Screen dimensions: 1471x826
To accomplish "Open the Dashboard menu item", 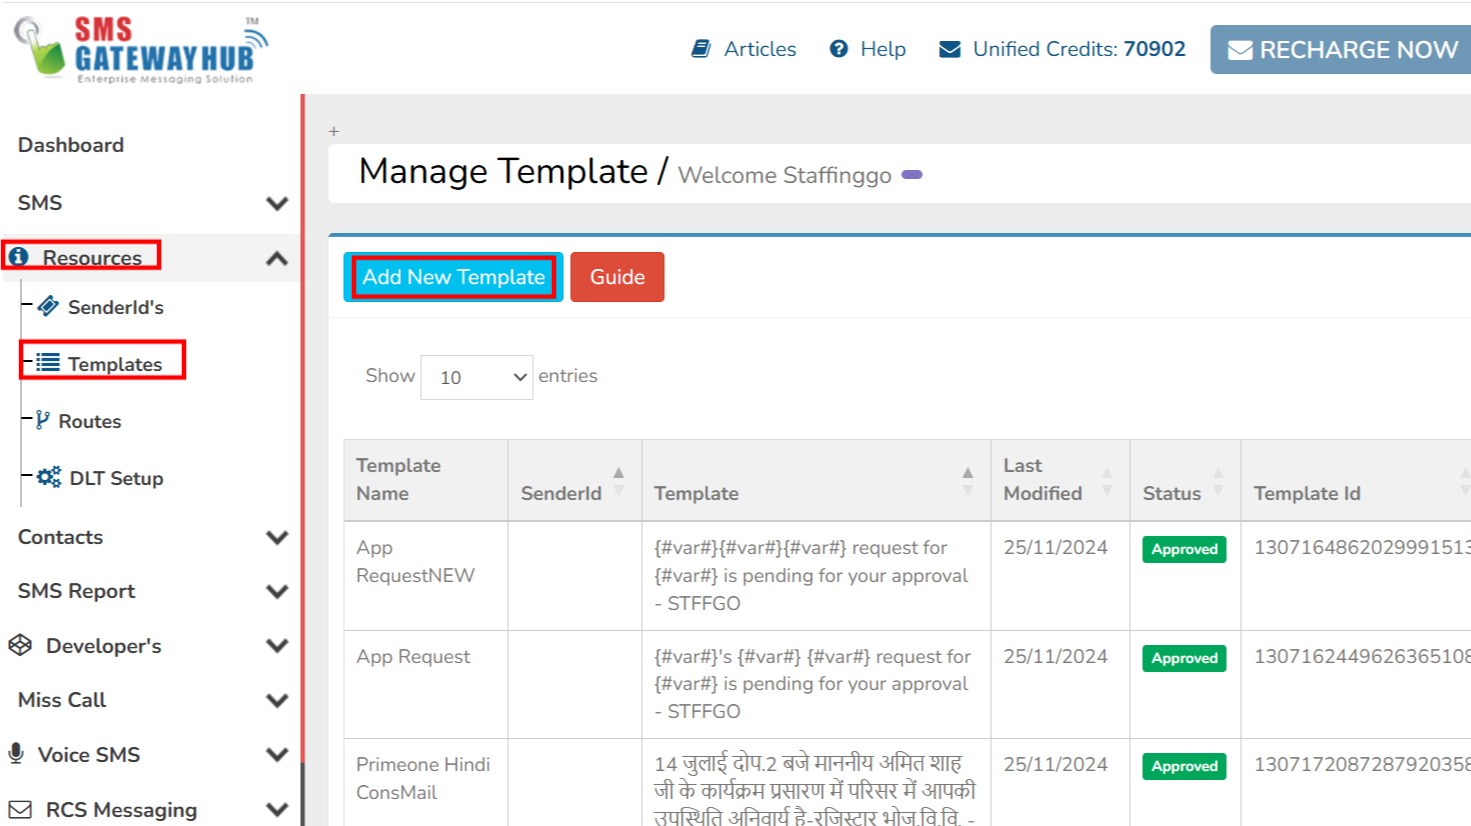I will pyautogui.click(x=71, y=145).
